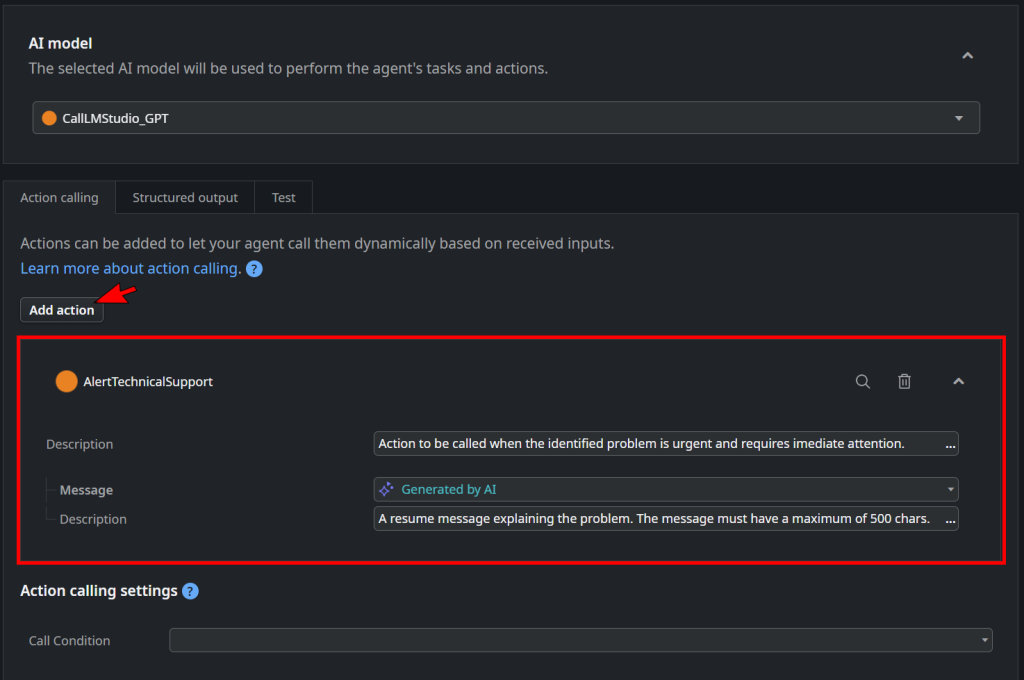Viewport: 1024px width, 680px height.
Task: Click the search icon for AlertTechnicalSupport
Action: click(862, 381)
